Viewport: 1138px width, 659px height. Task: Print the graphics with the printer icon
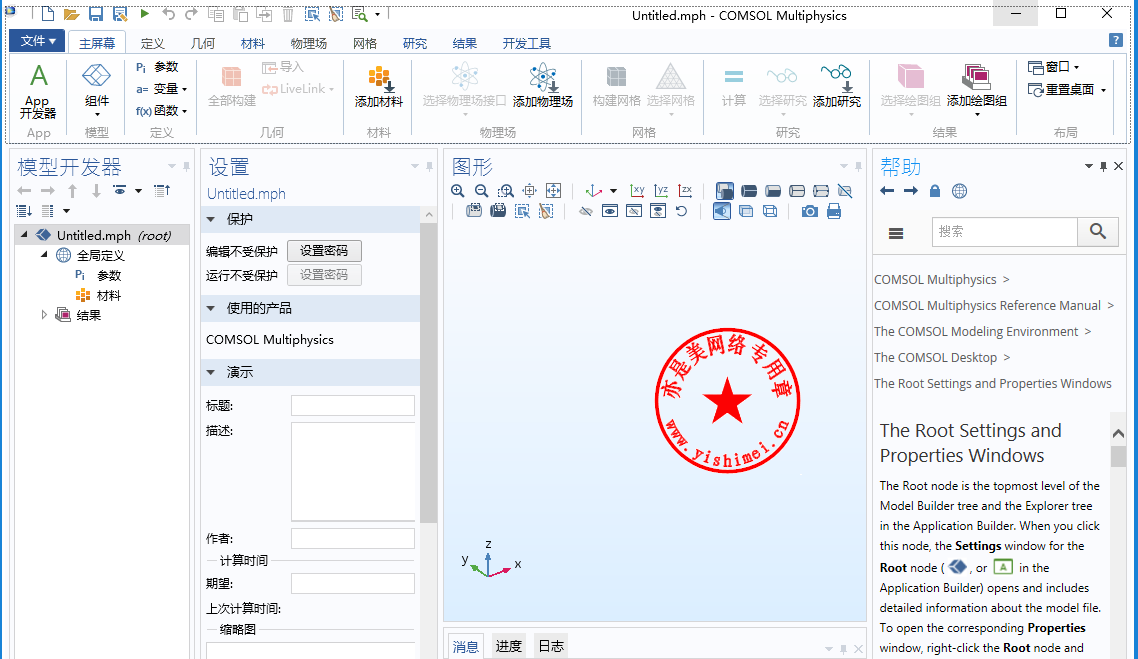pos(834,211)
